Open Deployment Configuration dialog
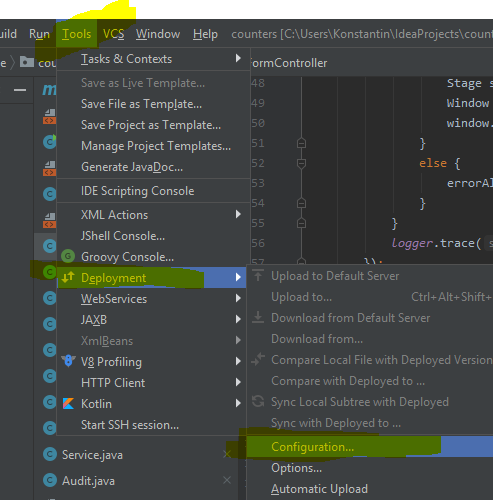 coord(370,447)
